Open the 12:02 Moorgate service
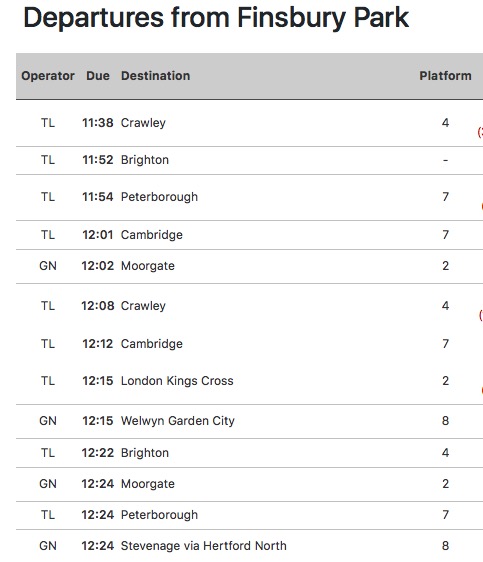The height and width of the screenshot is (562, 483). click(249, 266)
